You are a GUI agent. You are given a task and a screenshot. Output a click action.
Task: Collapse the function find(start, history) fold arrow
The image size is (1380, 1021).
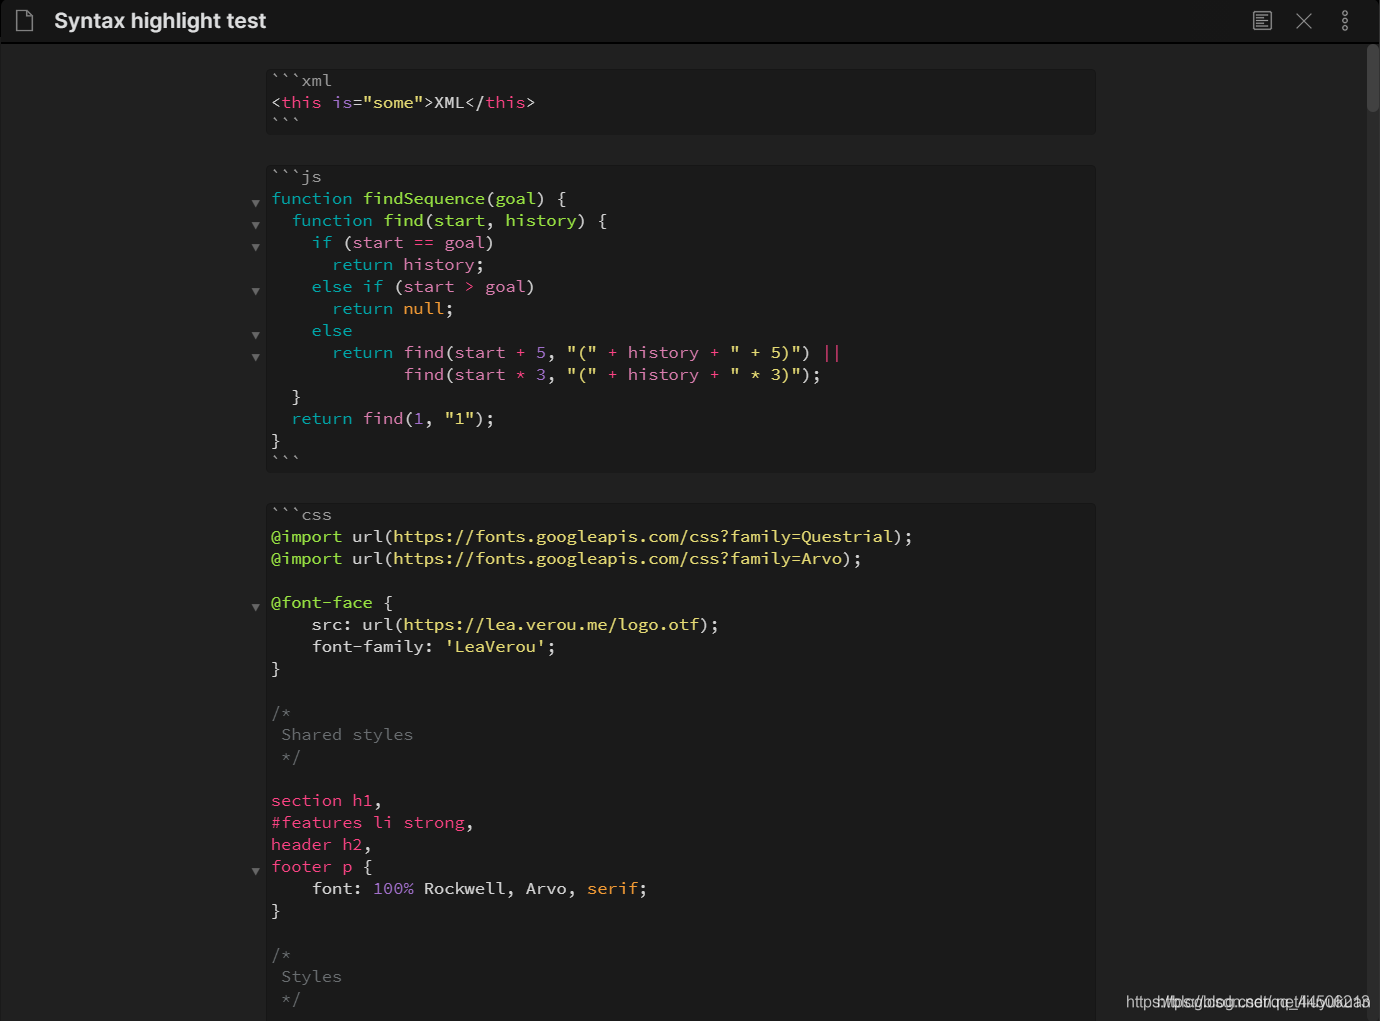[x=256, y=225]
